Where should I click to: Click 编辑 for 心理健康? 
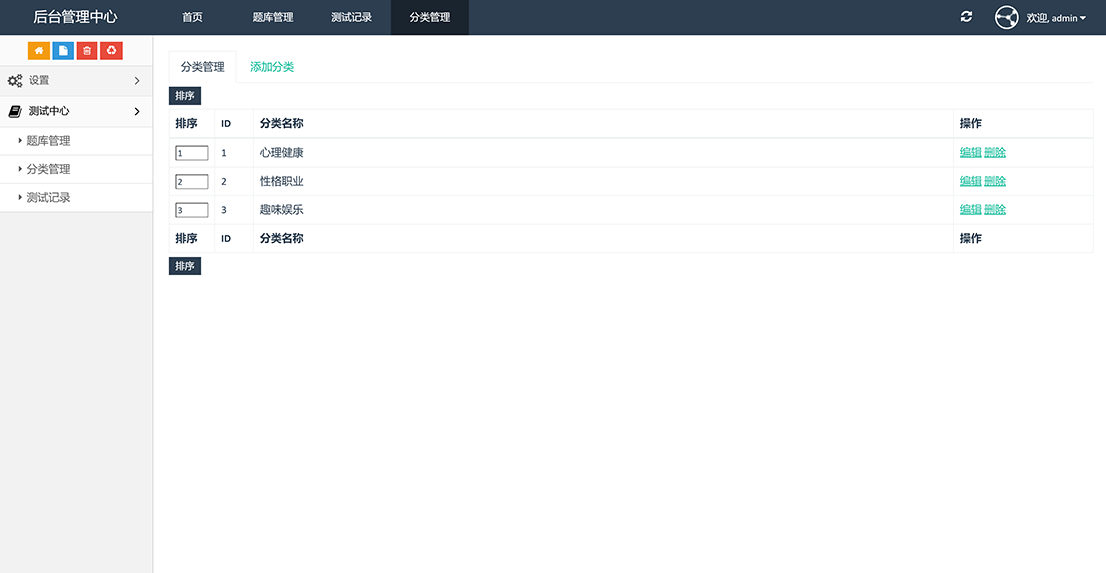(x=971, y=152)
